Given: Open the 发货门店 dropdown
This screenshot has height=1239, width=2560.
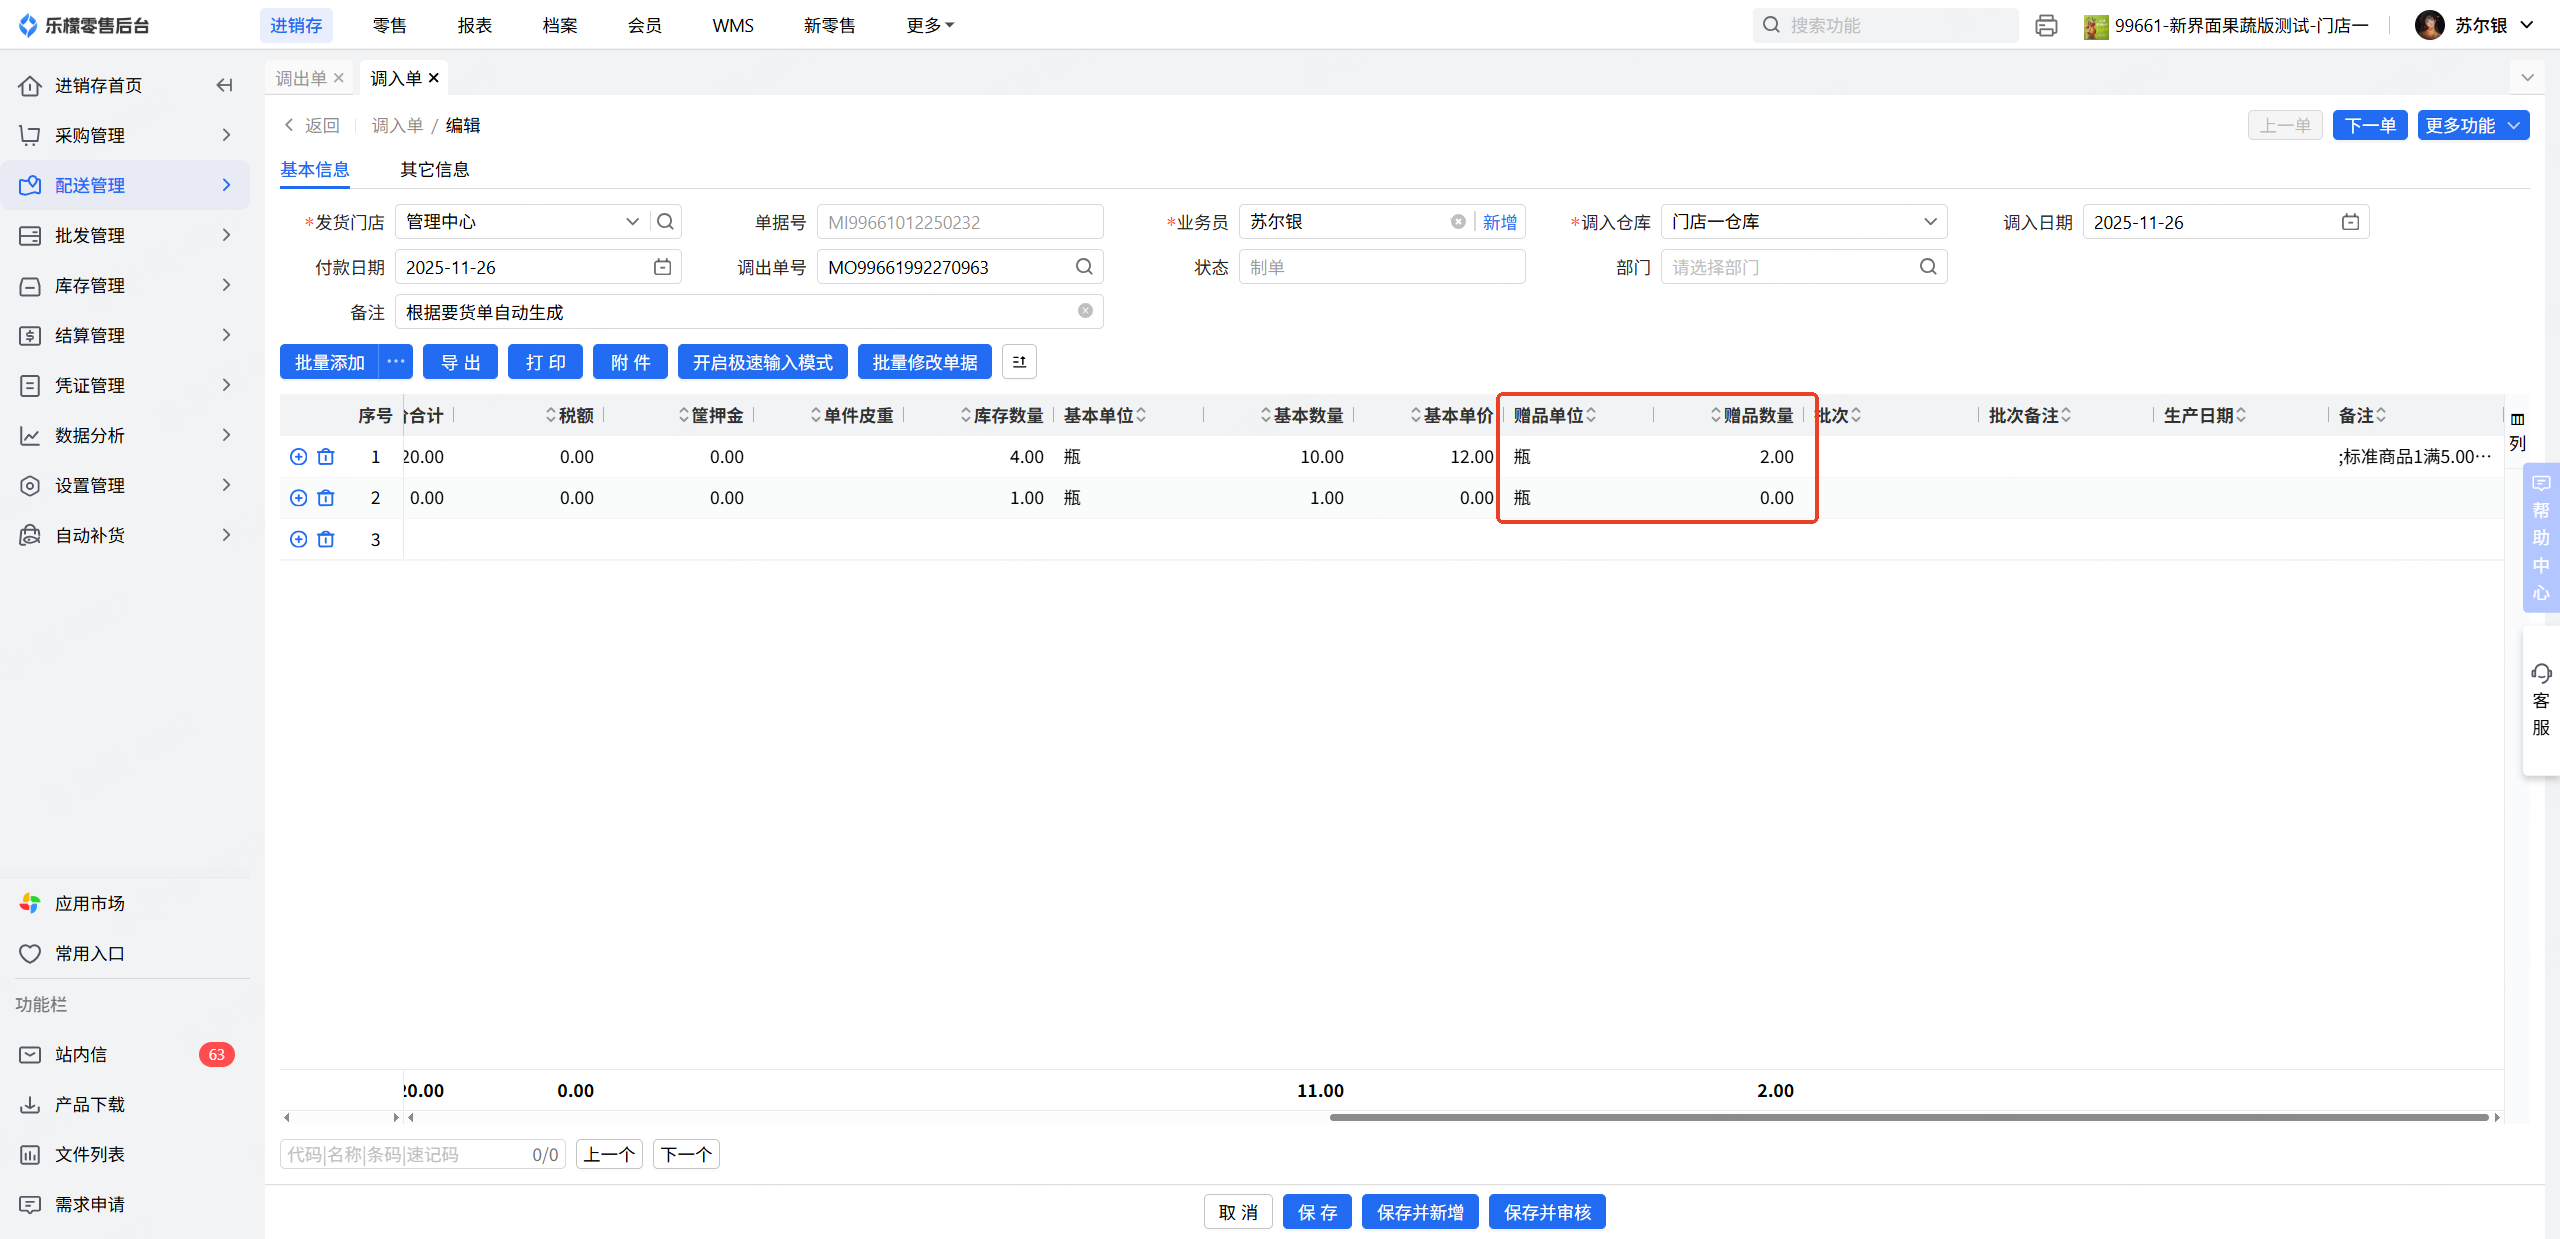Looking at the screenshot, I should 632,222.
